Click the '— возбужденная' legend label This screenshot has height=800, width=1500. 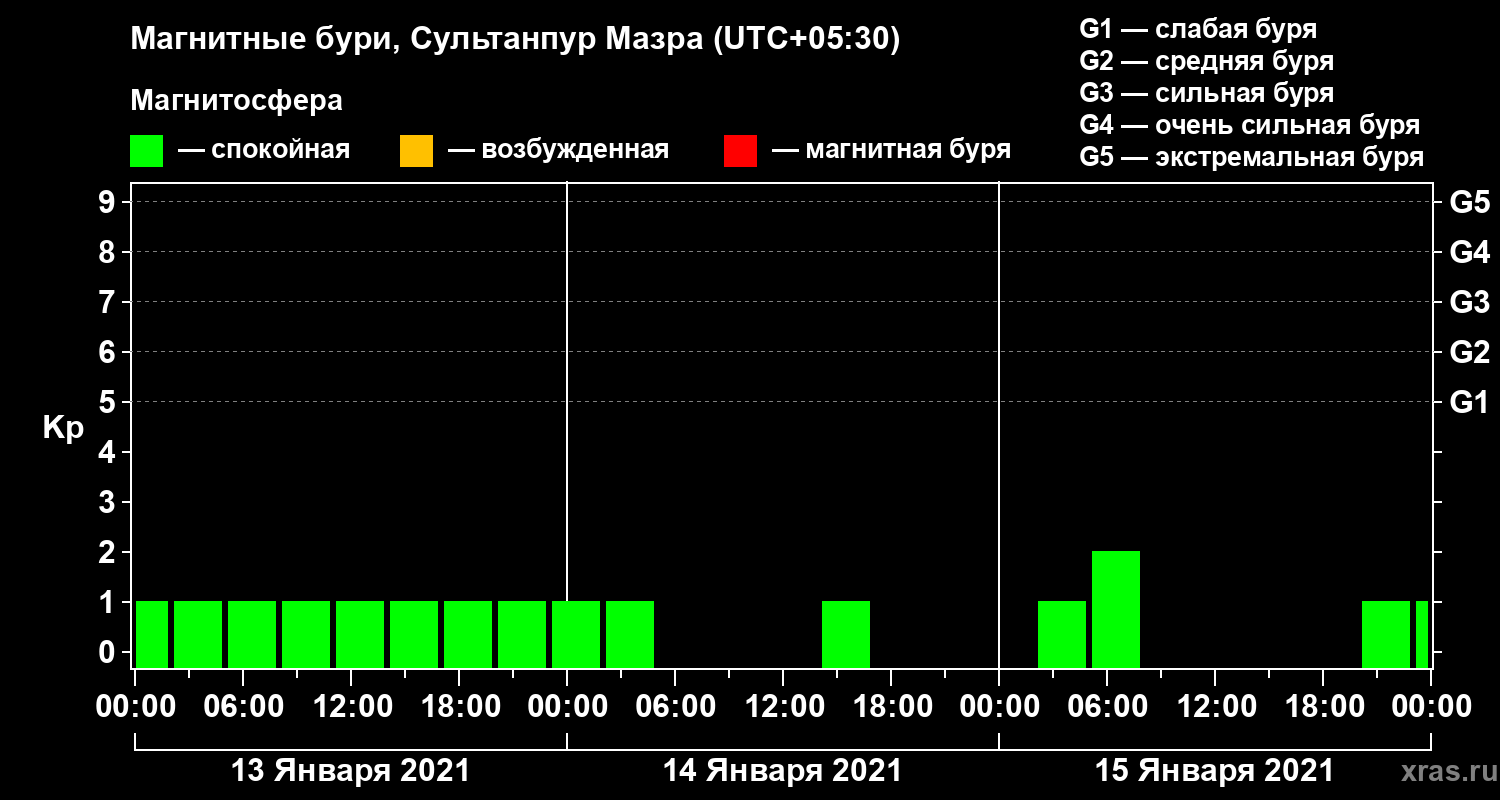tap(558, 151)
